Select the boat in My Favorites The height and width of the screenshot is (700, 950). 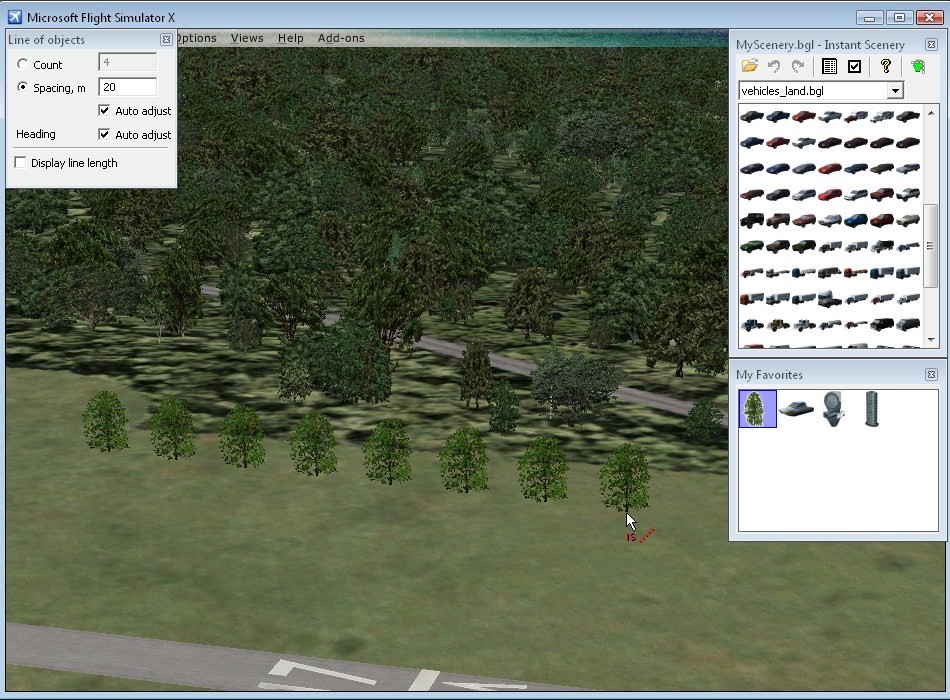tap(796, 409)
